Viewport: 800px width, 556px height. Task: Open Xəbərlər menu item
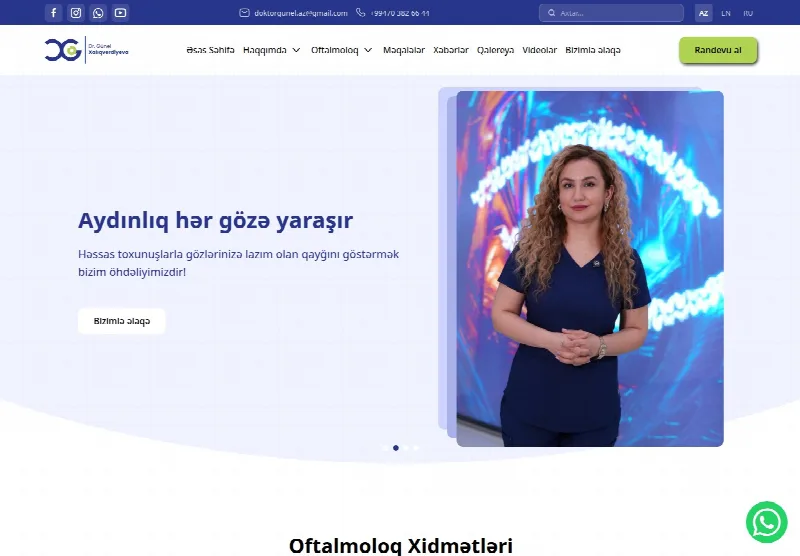(451, 50)
